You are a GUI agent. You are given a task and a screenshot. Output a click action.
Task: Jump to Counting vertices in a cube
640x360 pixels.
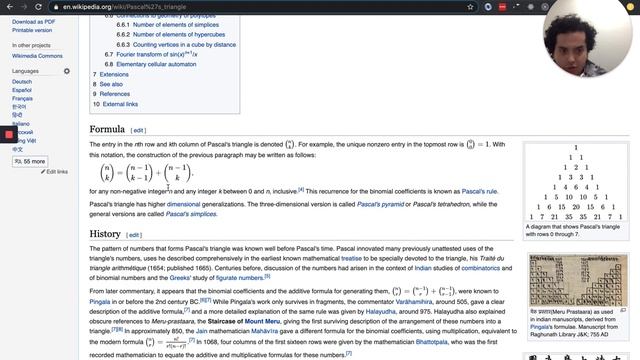pos(184,44)
